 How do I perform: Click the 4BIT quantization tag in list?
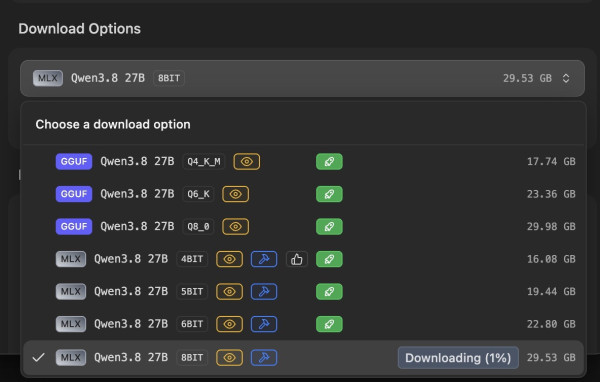[192, 259]
